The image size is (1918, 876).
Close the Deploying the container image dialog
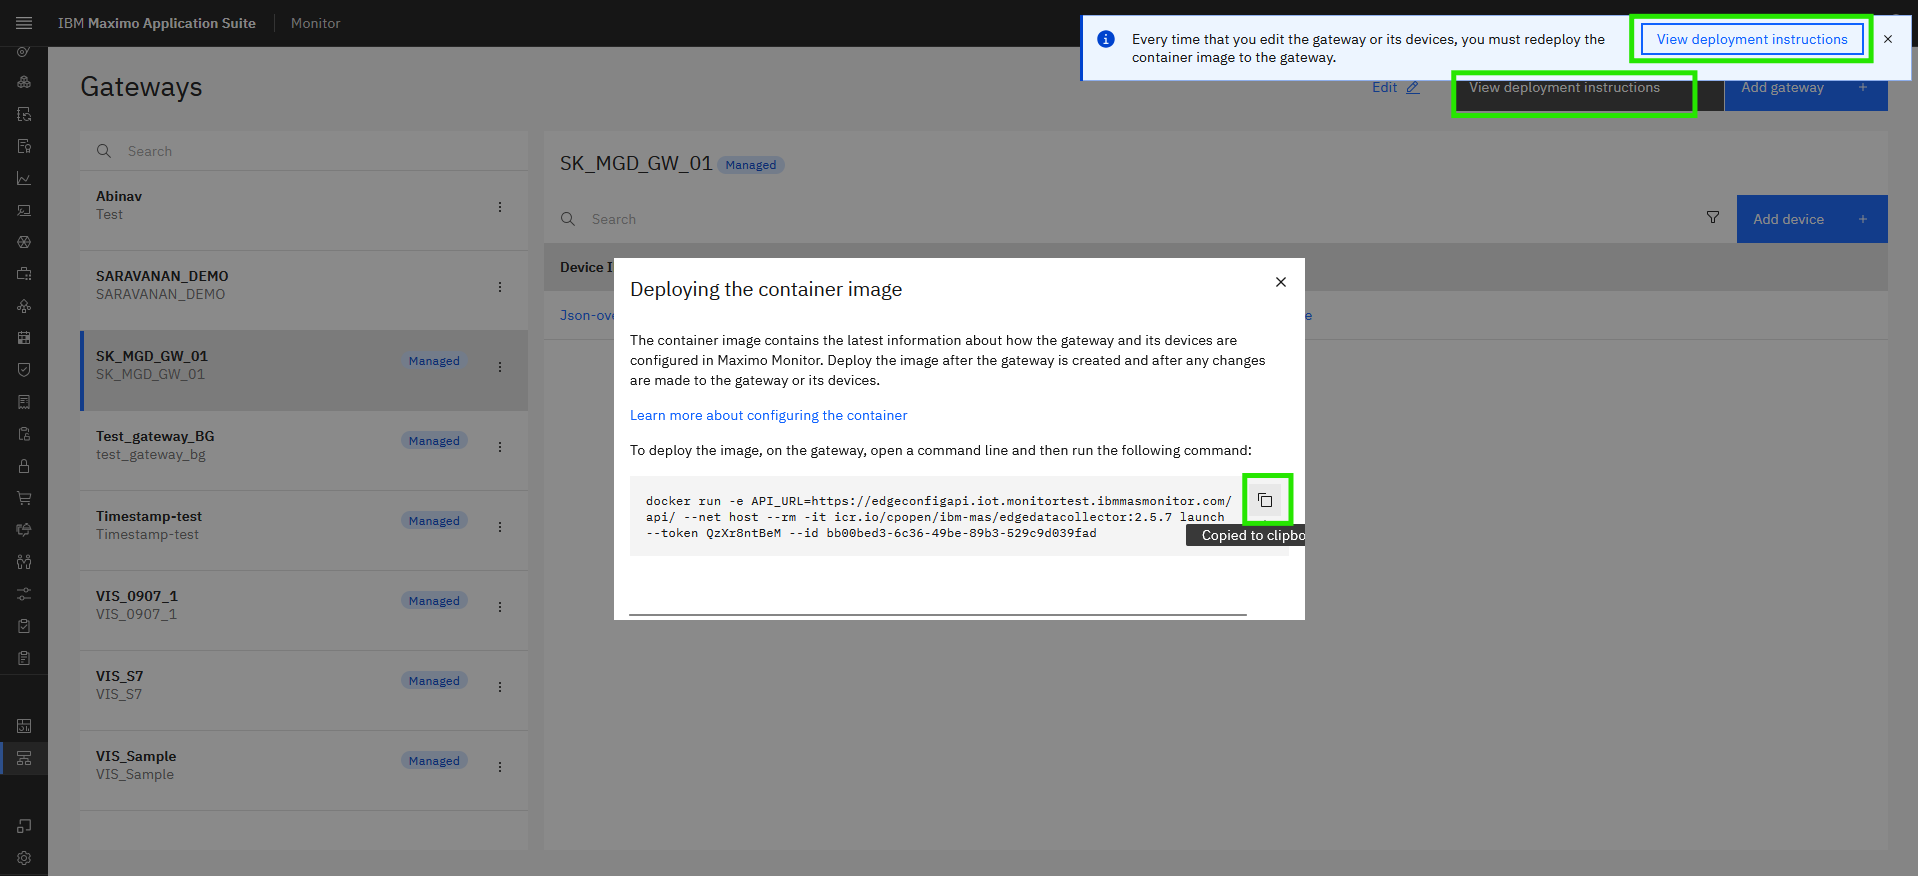tap(1281, 282)
